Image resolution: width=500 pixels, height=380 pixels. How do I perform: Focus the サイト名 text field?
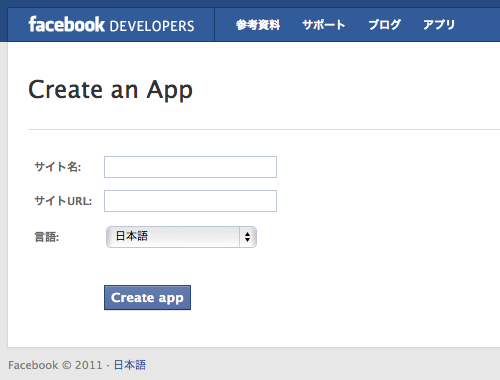click(x=190, y=167)
